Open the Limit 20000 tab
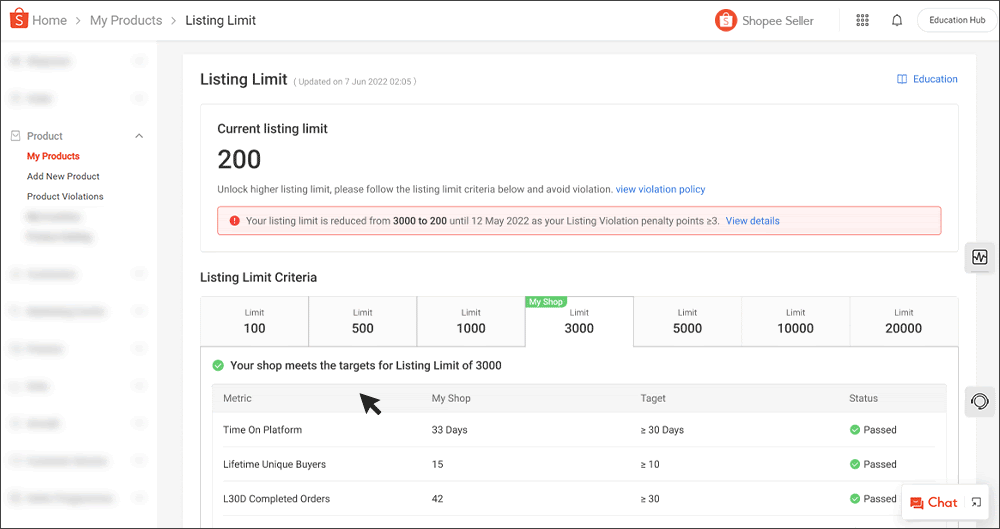The image size is (1000, 529). click(903, 321)
